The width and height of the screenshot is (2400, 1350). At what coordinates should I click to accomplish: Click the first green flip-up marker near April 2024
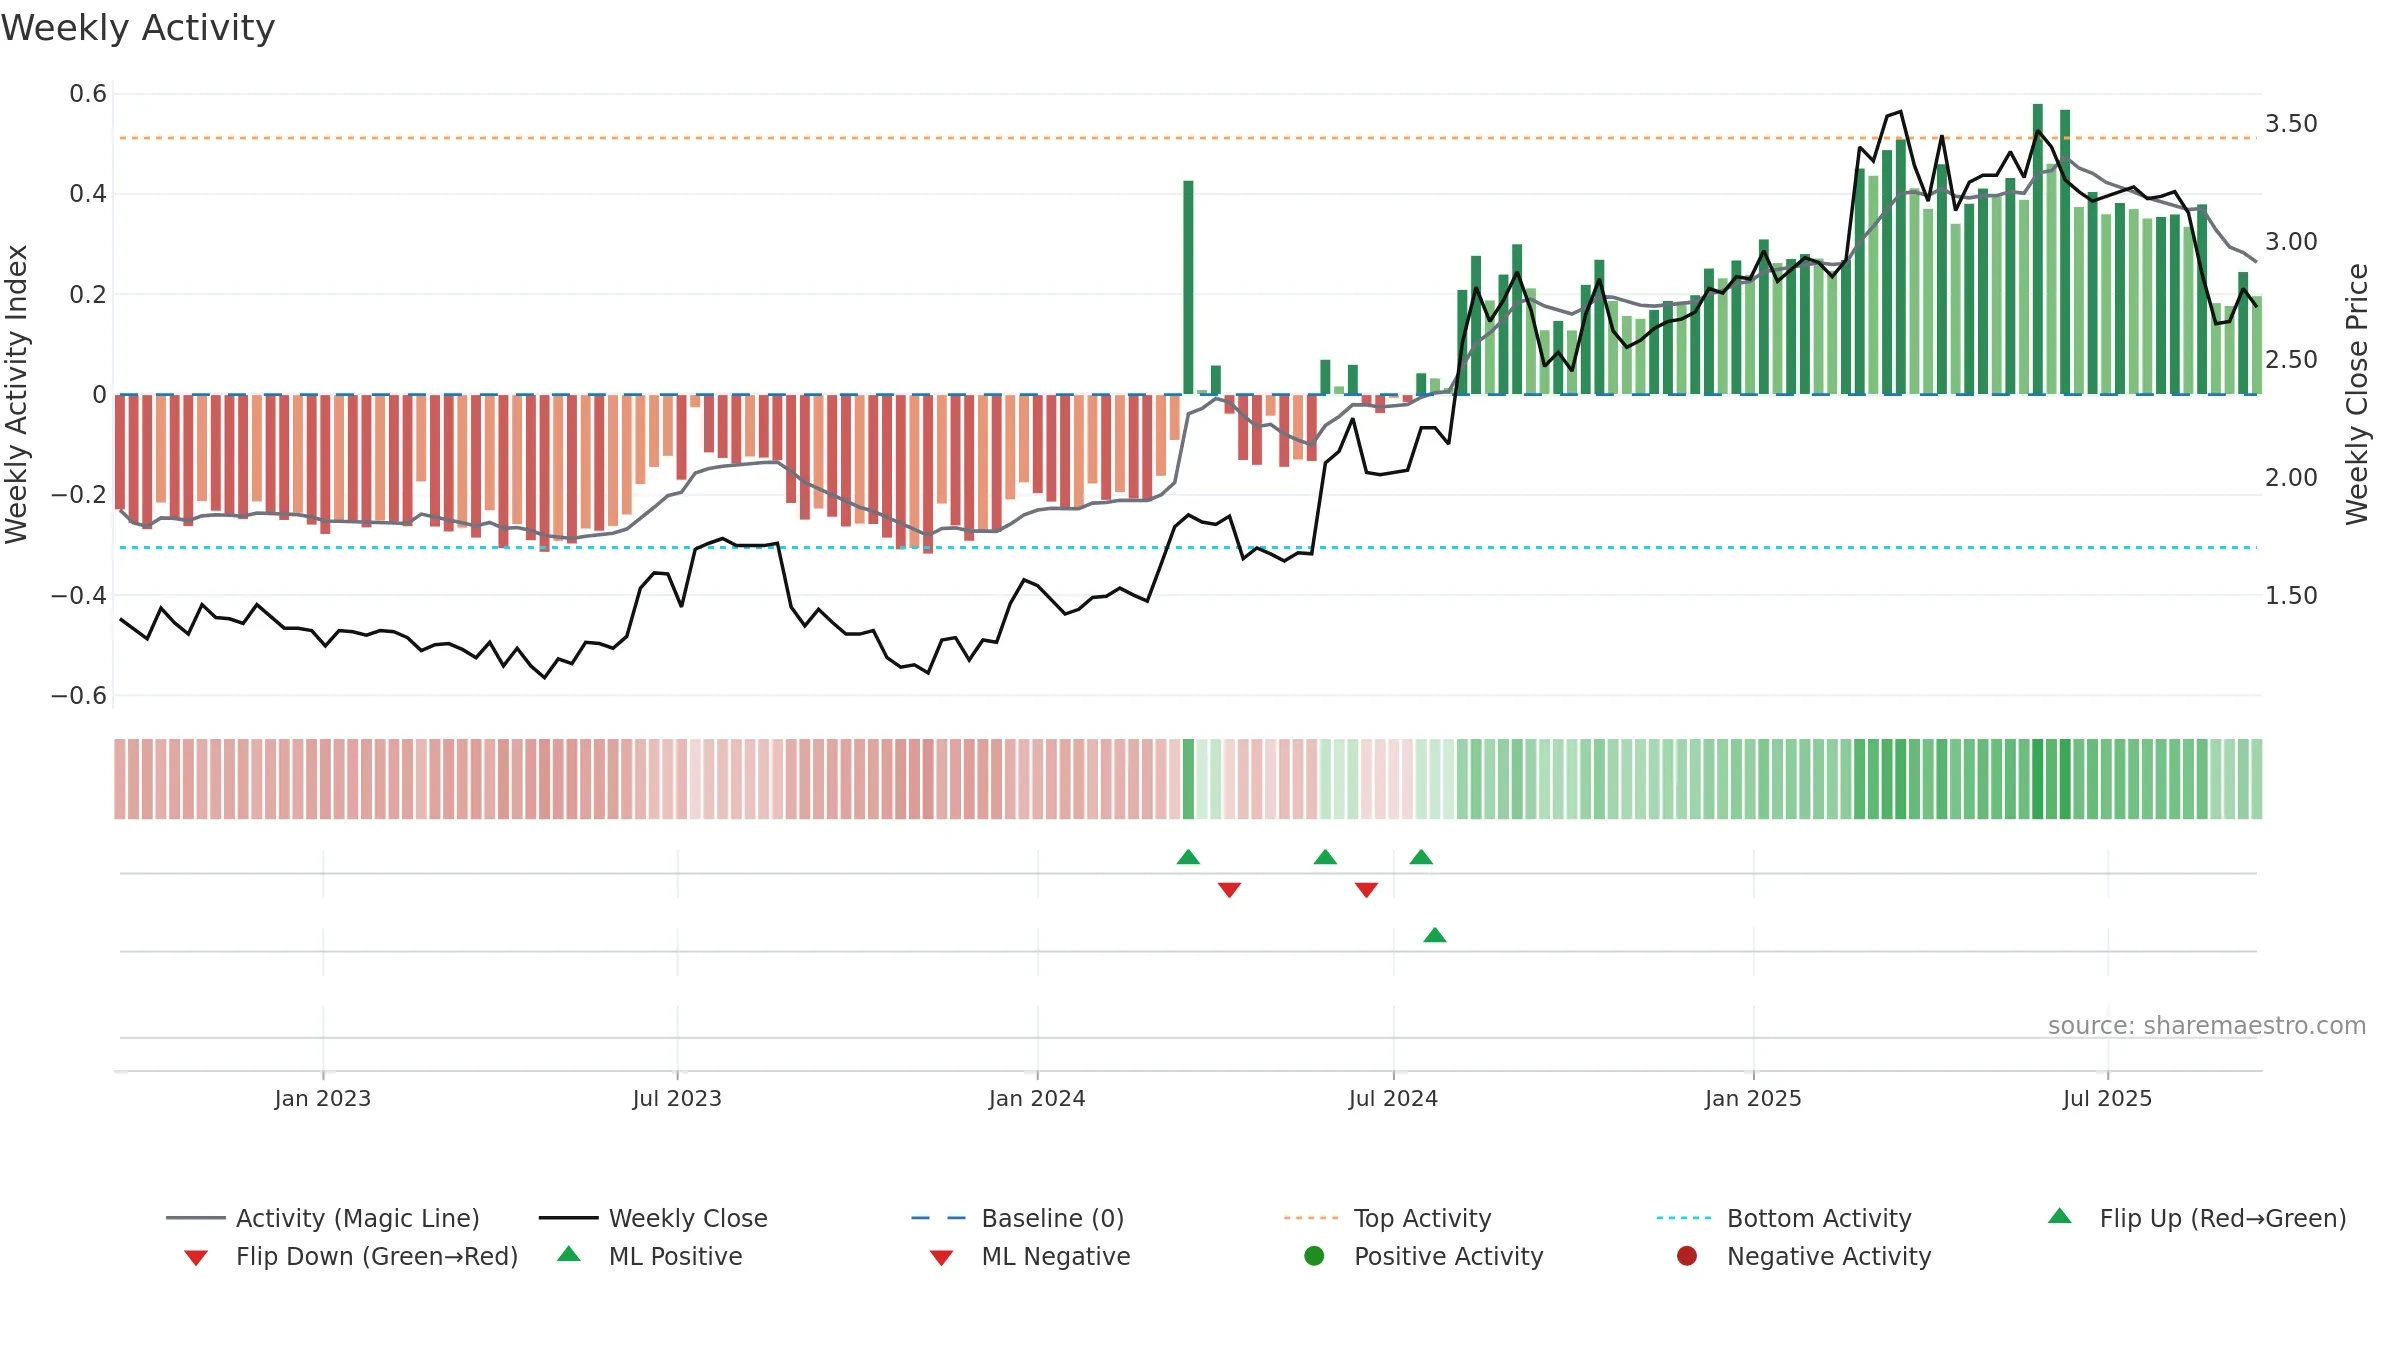[1188, 857]
